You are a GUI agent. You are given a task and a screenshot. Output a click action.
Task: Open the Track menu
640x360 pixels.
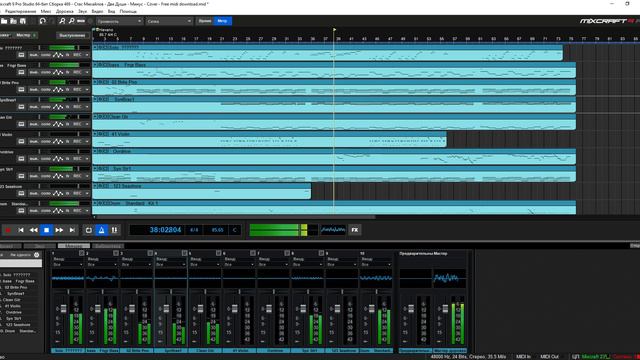point(64,11)
